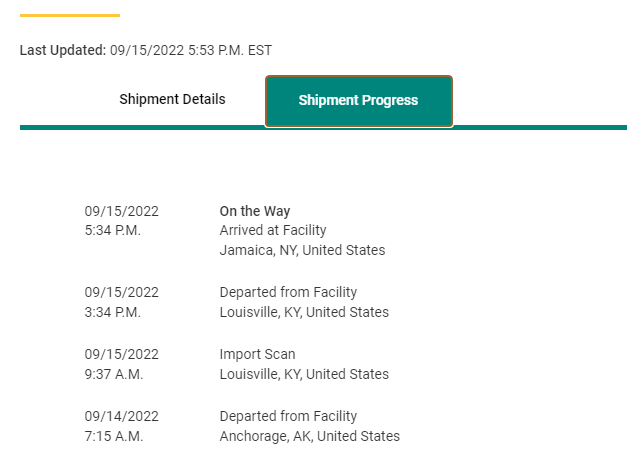Viewport: 627px width, 459px height.
Task: Click the 9:37 A.M. time entry
Action: 114,374
